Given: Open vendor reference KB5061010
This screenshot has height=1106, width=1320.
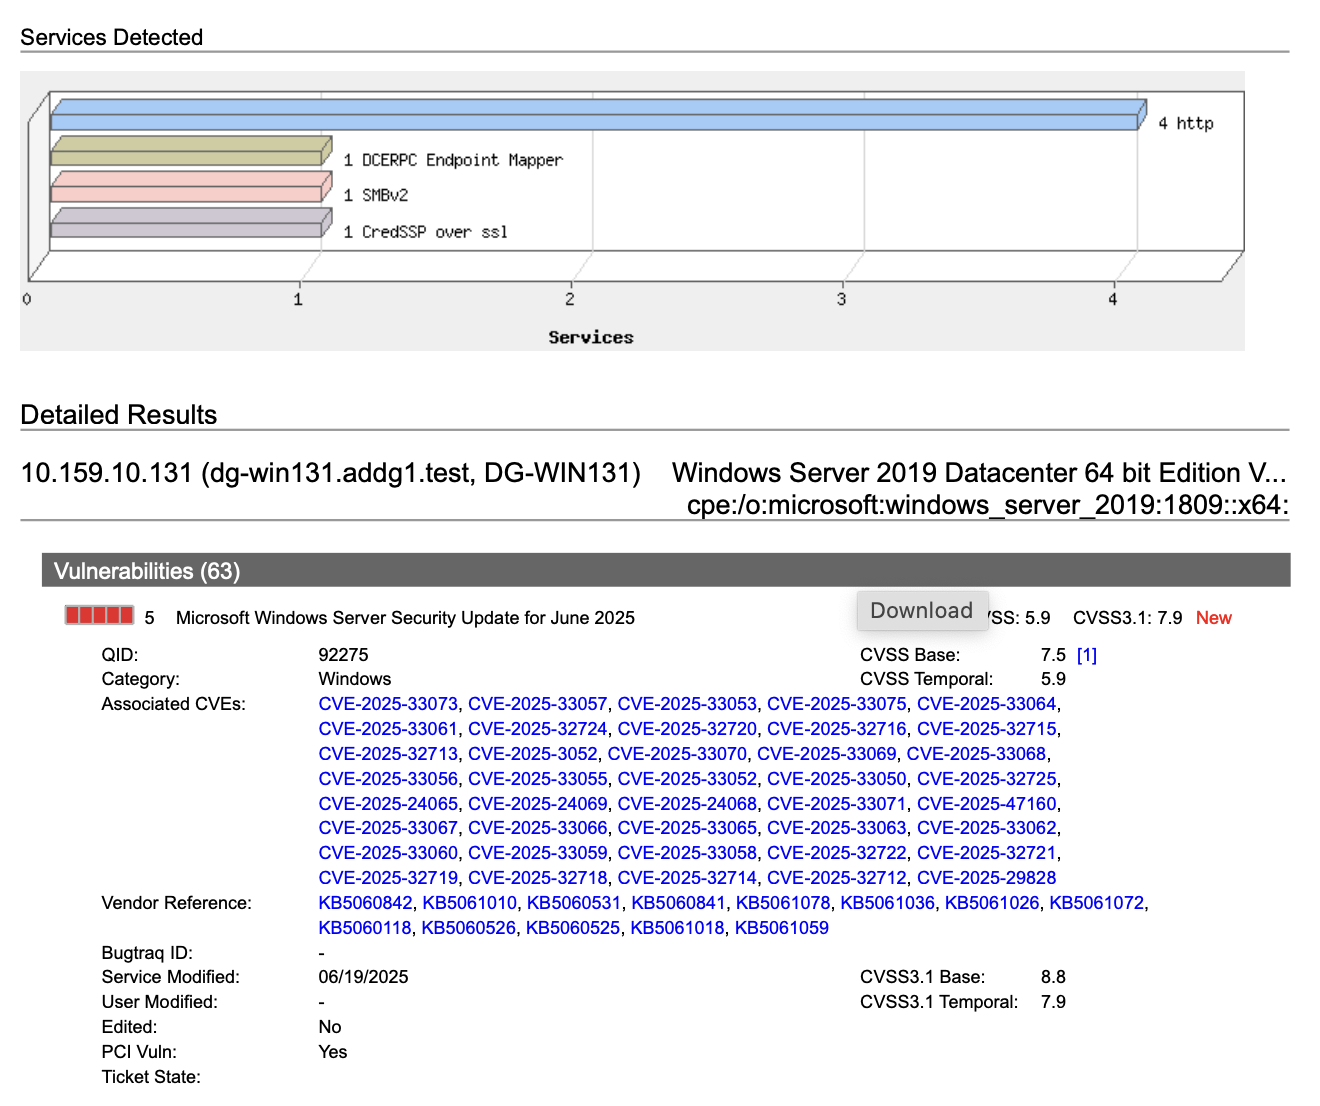Looking at the screenshot, I should [x=470, y=903].
